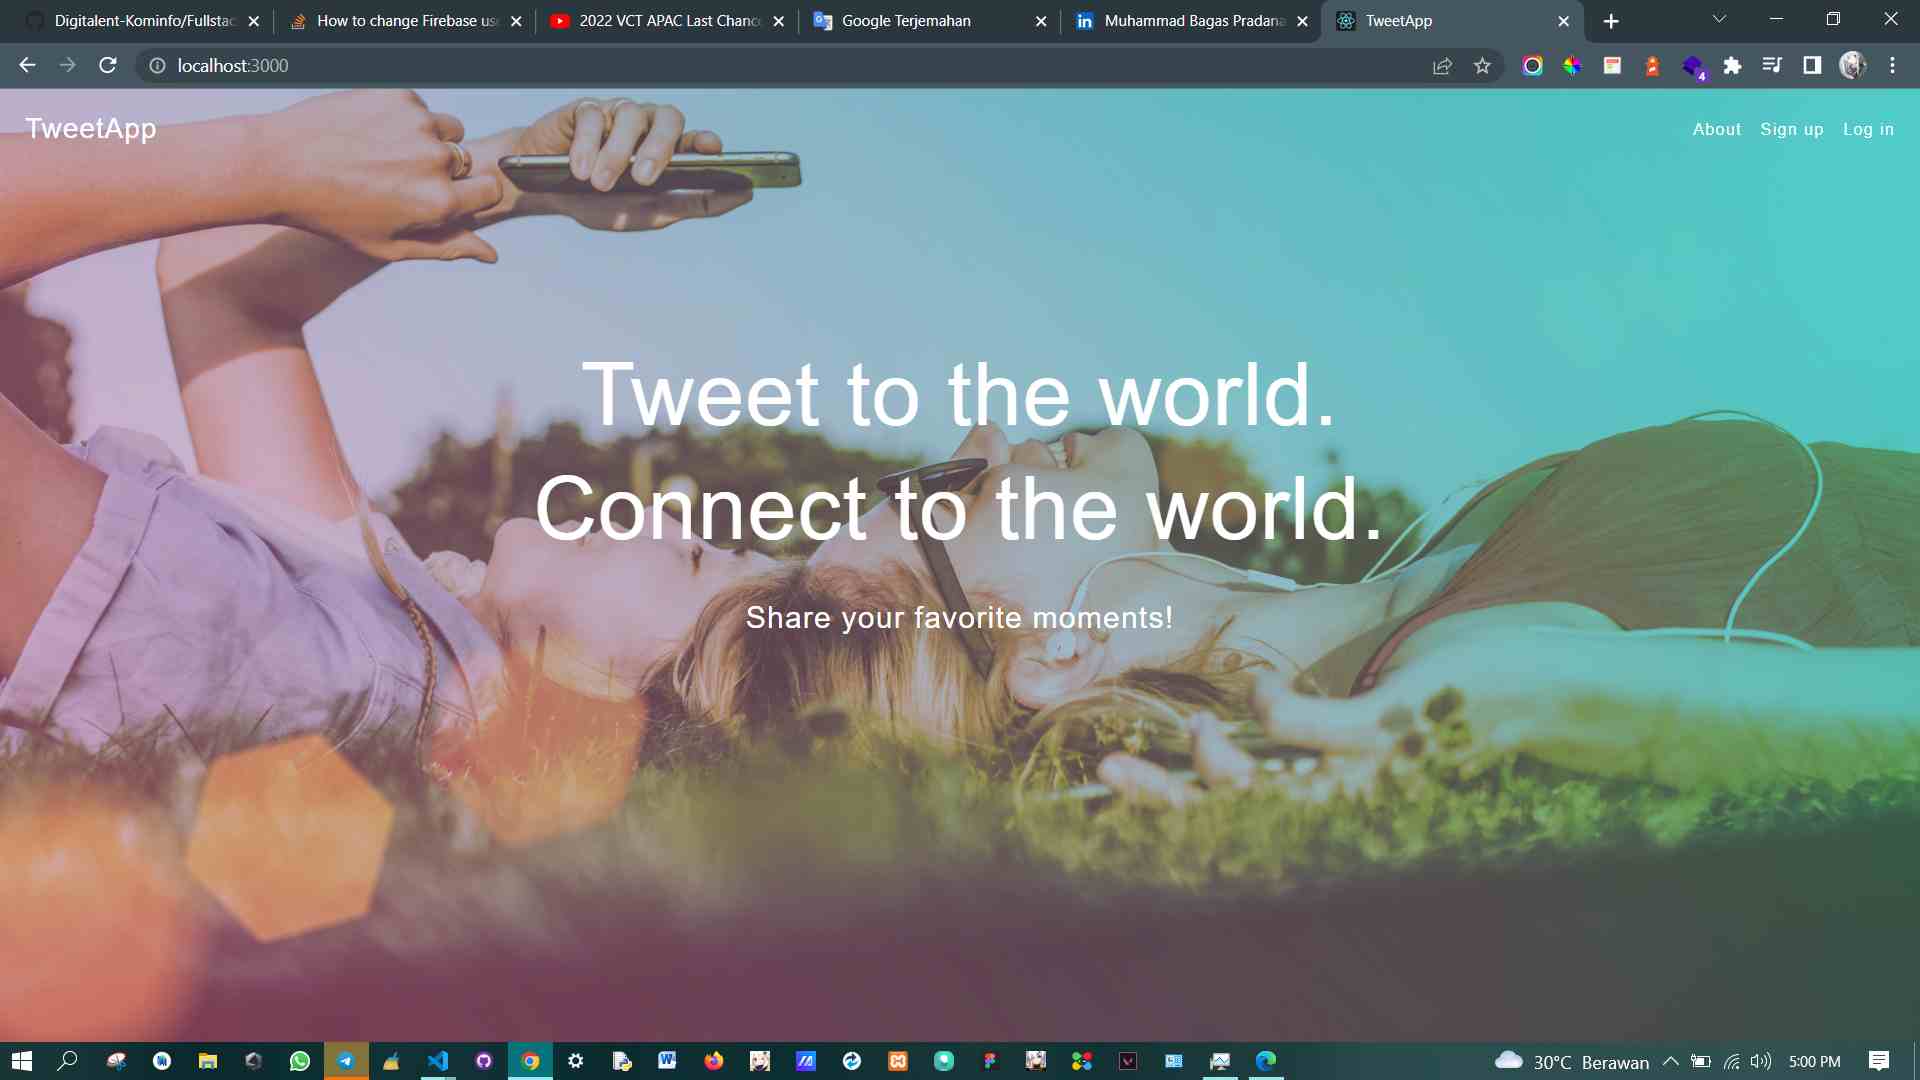This screenshot has width=1920, height=1080.
Task: Toggle the browser side panel
Action: pos(1812,66)
